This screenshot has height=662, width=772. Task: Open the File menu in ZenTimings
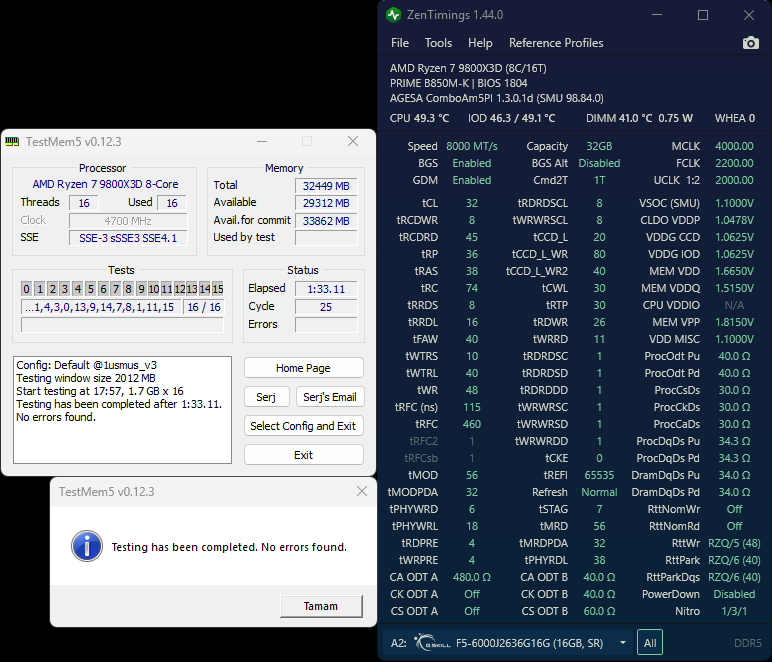pos(400,43)
